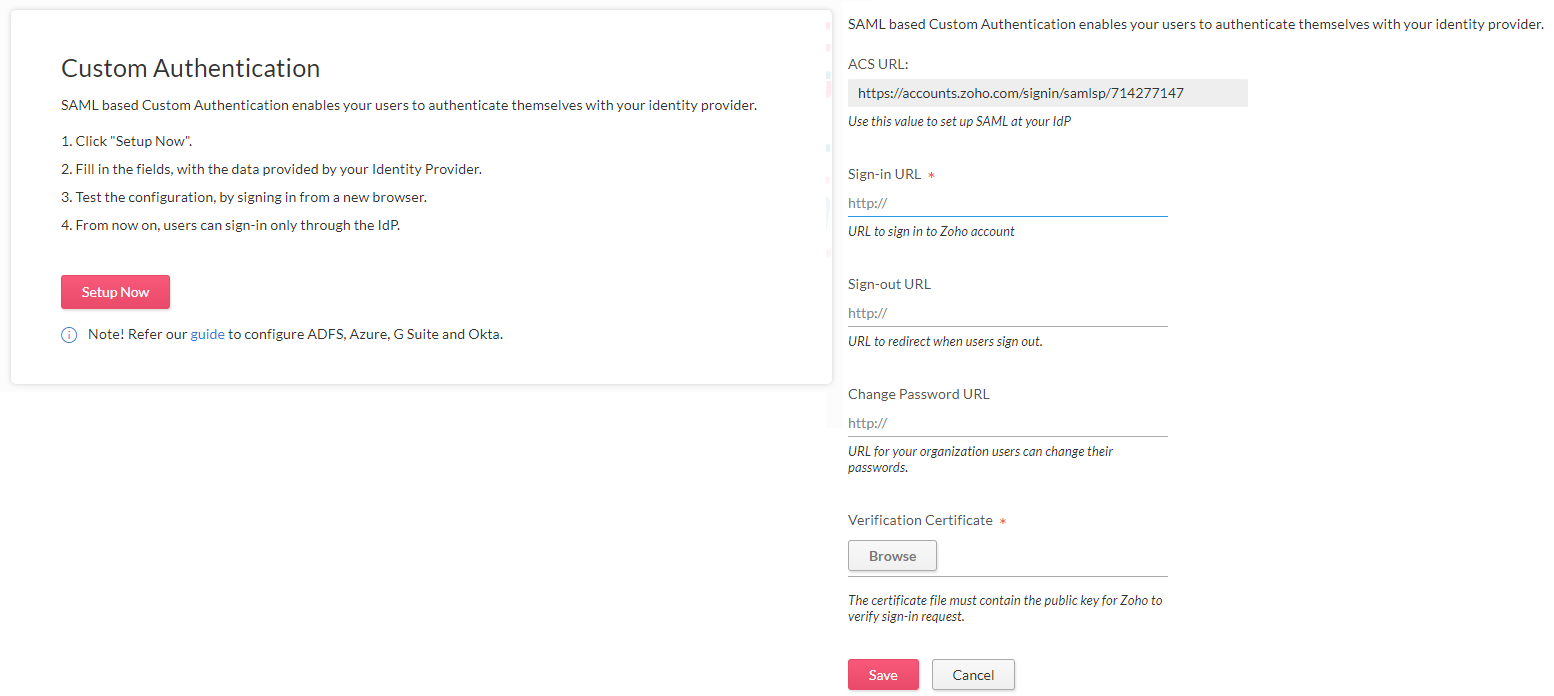The image size is (1554, 696).
Task: Focus the Sign-out URL input field
Action: (1007, 313)
